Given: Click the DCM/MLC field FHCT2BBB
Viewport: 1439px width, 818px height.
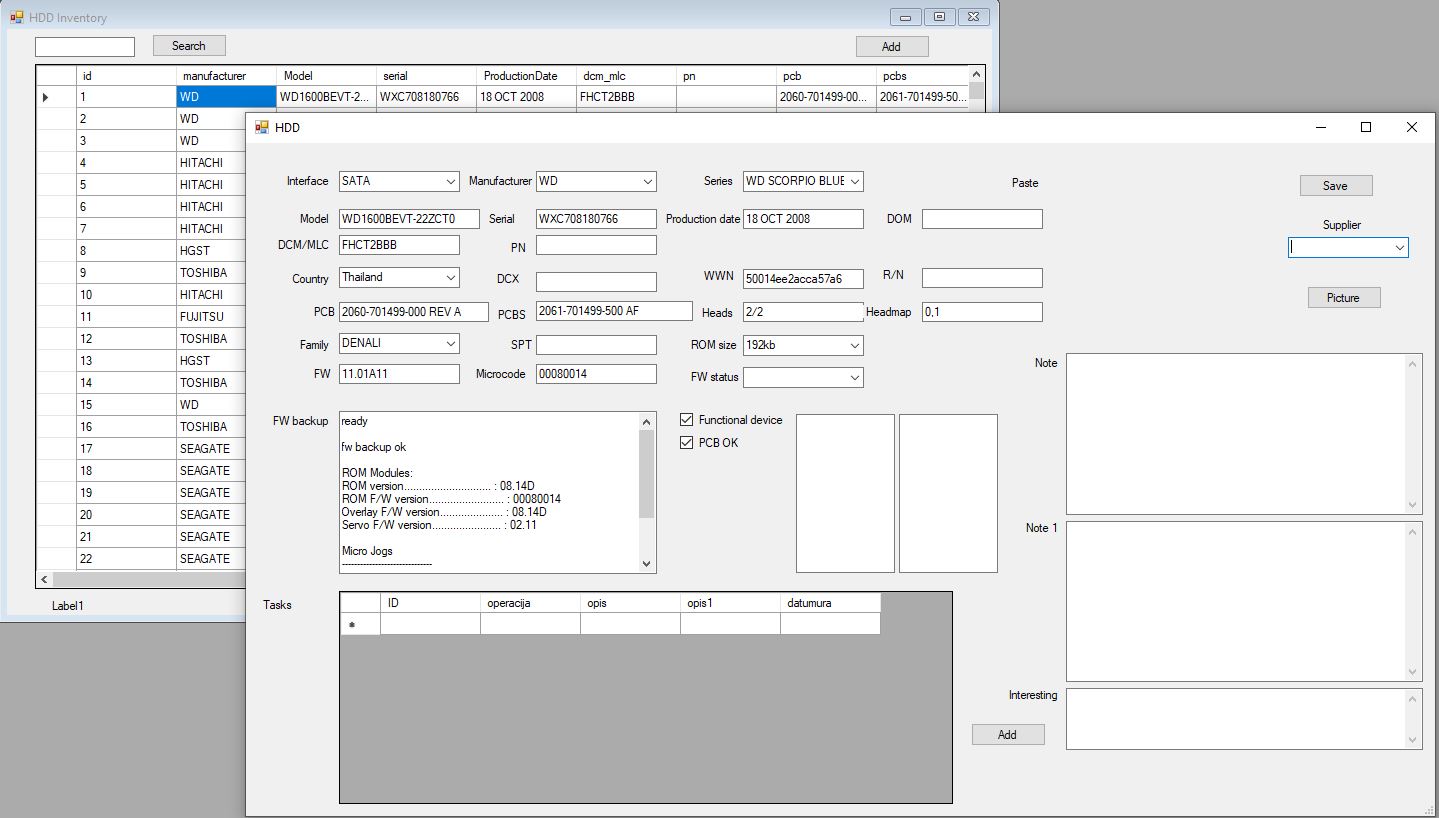Looking at the screenshot, I should click(x=400, y=244).
